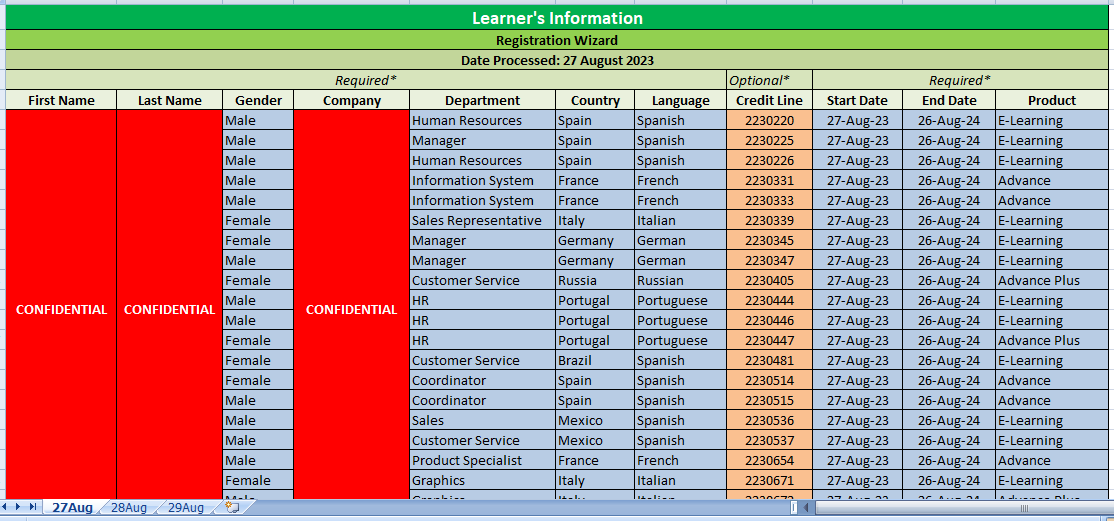Select the Date Processed: 27 August 2023 cell
Viewport: 1114px width, 521px height.
click(558, 60)
